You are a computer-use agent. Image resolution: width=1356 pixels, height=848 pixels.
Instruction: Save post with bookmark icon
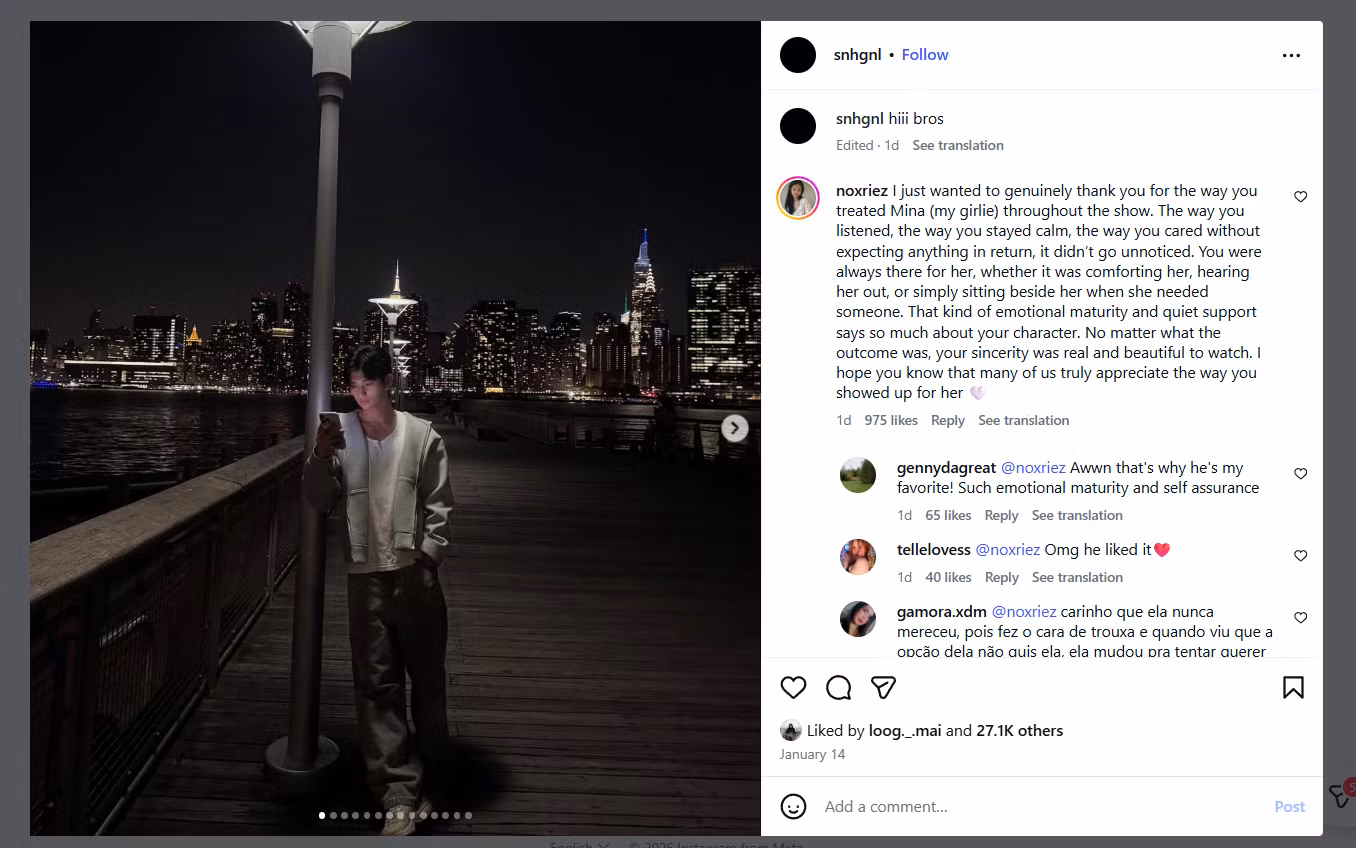point(1292,688)
